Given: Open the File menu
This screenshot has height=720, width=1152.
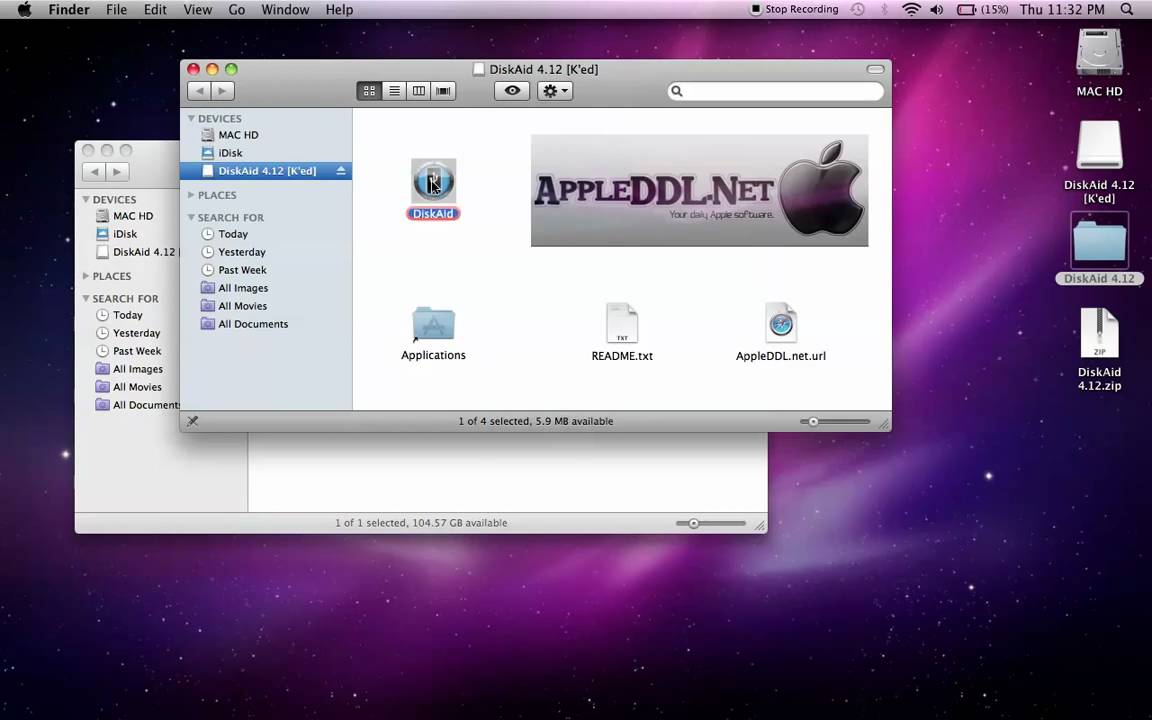Looking at the screenshot, I should [x=117, y=10].
